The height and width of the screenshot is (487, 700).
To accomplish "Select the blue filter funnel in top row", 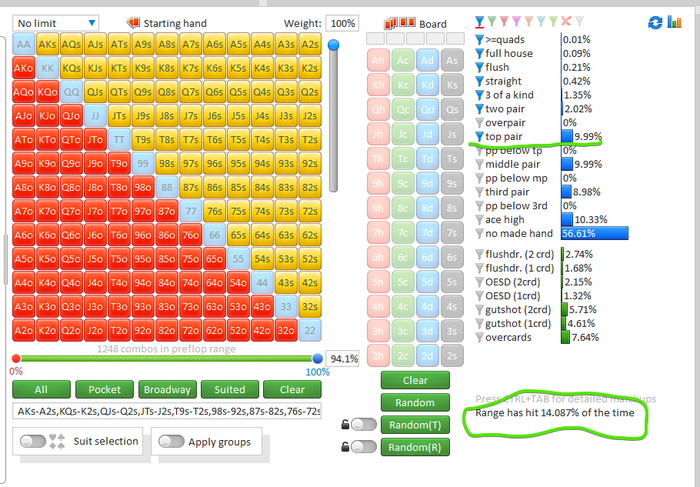I will 479,22.
